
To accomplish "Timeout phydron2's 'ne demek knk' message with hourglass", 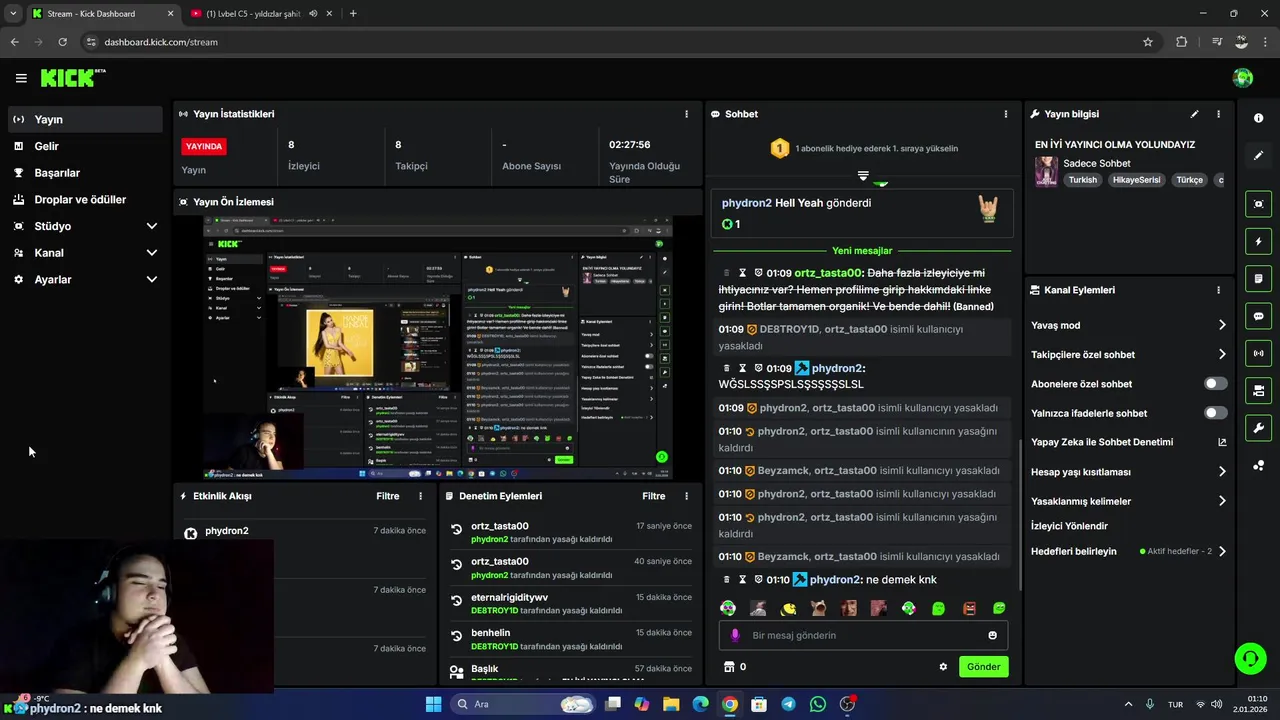I will coord(742,580).
